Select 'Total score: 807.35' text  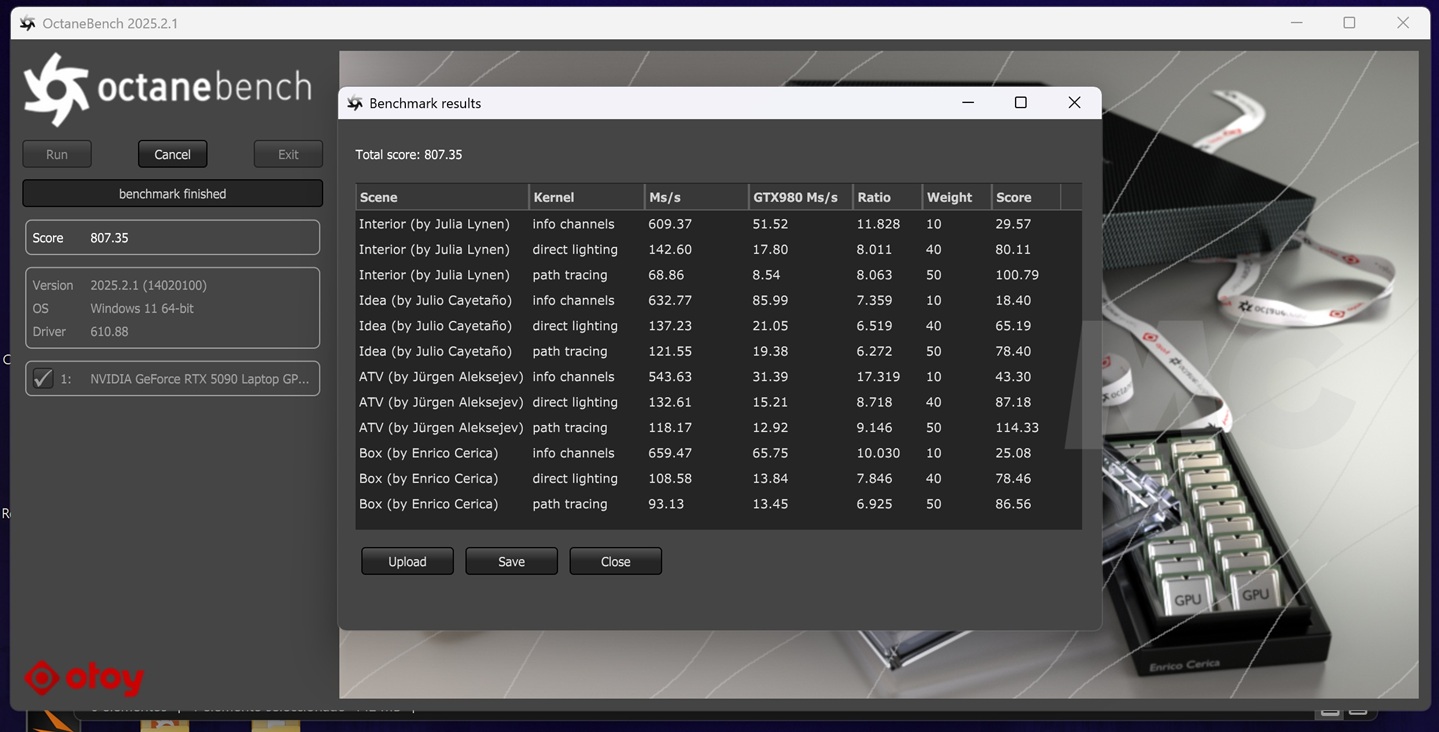(x=409, y=154)
